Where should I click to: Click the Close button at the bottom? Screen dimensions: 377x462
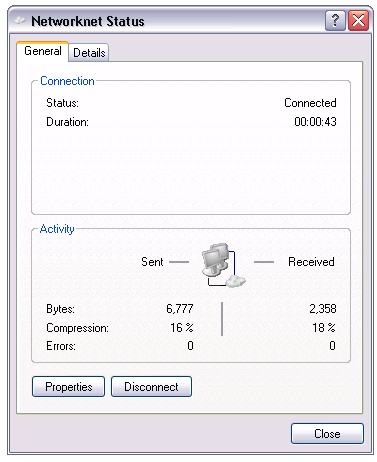[x=327, y=434]
